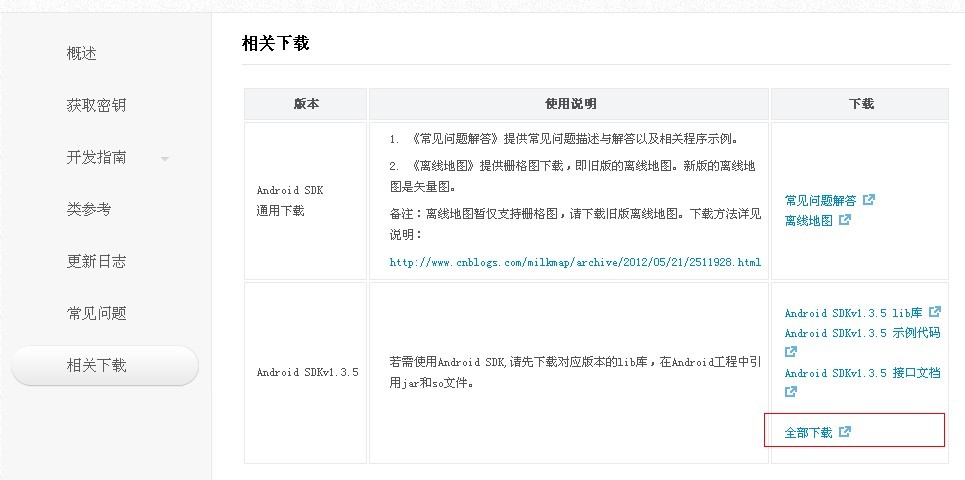Screen dimensions: 965x480
Task: Click the 常见问题解答 download link
Action: pyautogui.click(x=820, y=201)
